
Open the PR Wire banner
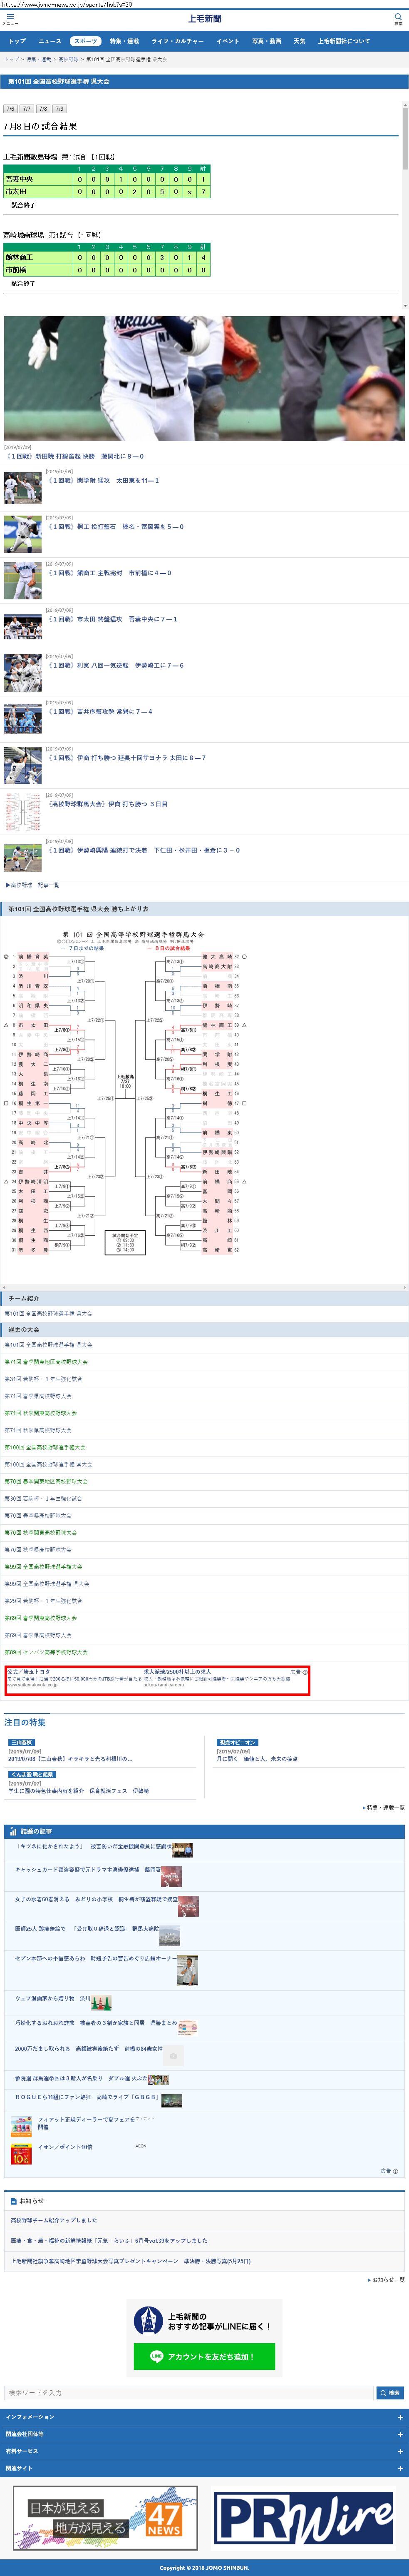click(x=305, y=2519)
